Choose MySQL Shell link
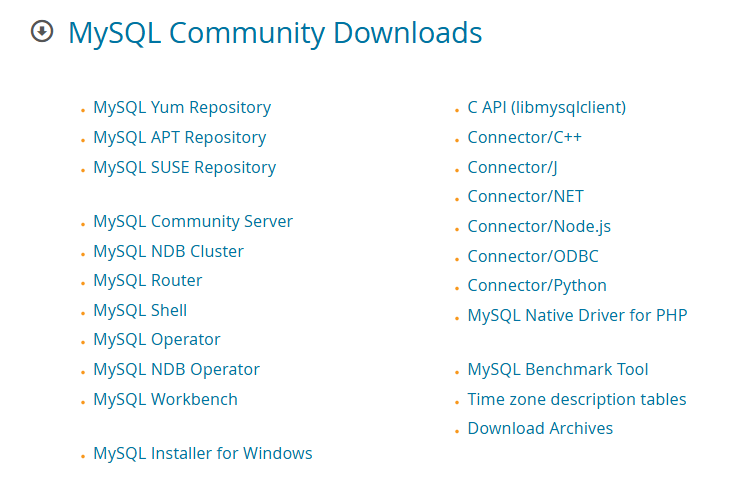Image resolution: width=741 pixels, height=479 pixels. coord(140,310)
